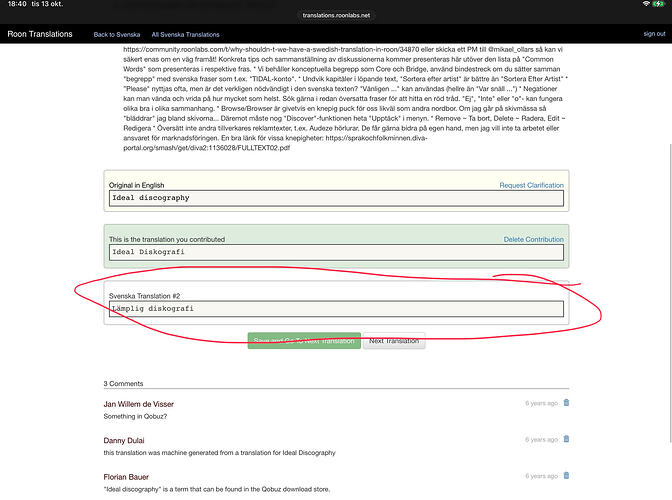
Task: Select the 'Svenska Translation #2' label
Action: (144, 296)
